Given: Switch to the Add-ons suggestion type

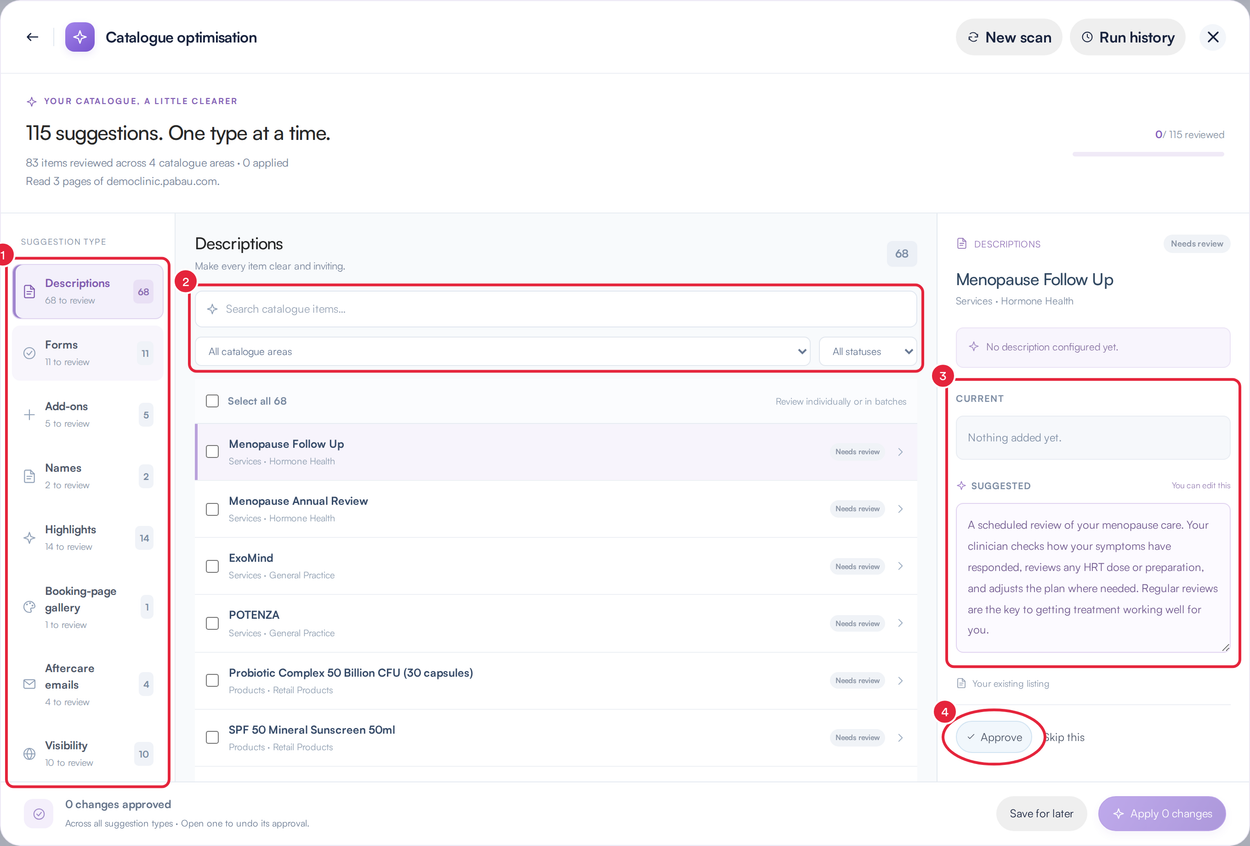Looking at the screenshot, I should point(88,415).
